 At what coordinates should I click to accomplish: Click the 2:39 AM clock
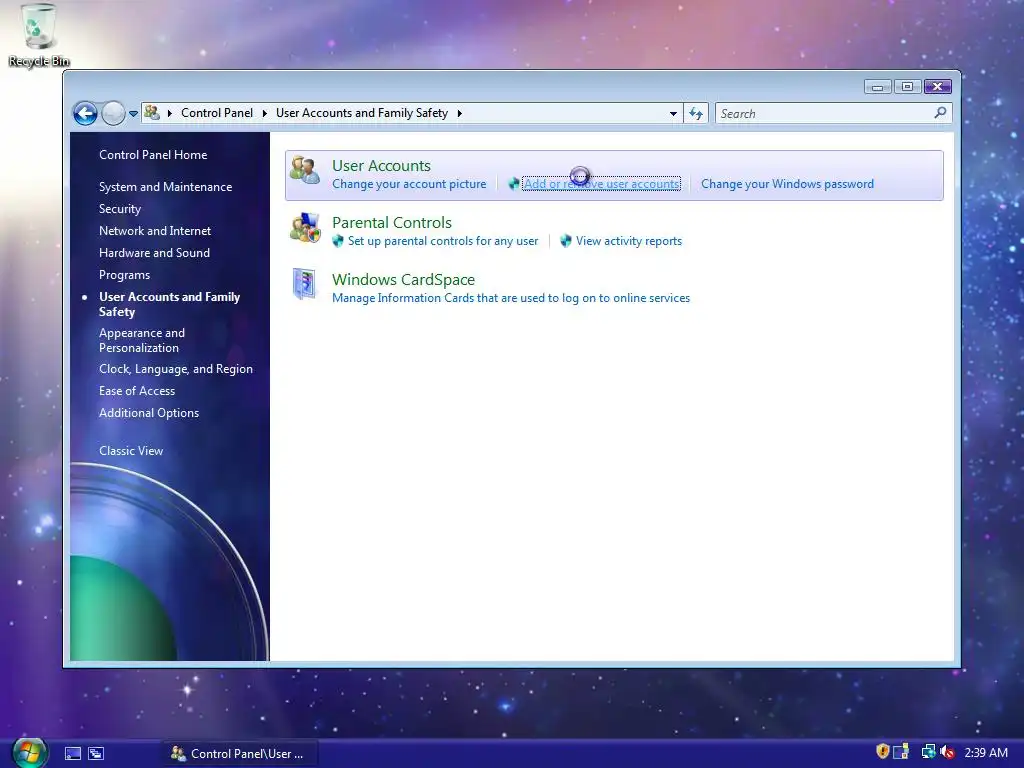pos(986,753)
